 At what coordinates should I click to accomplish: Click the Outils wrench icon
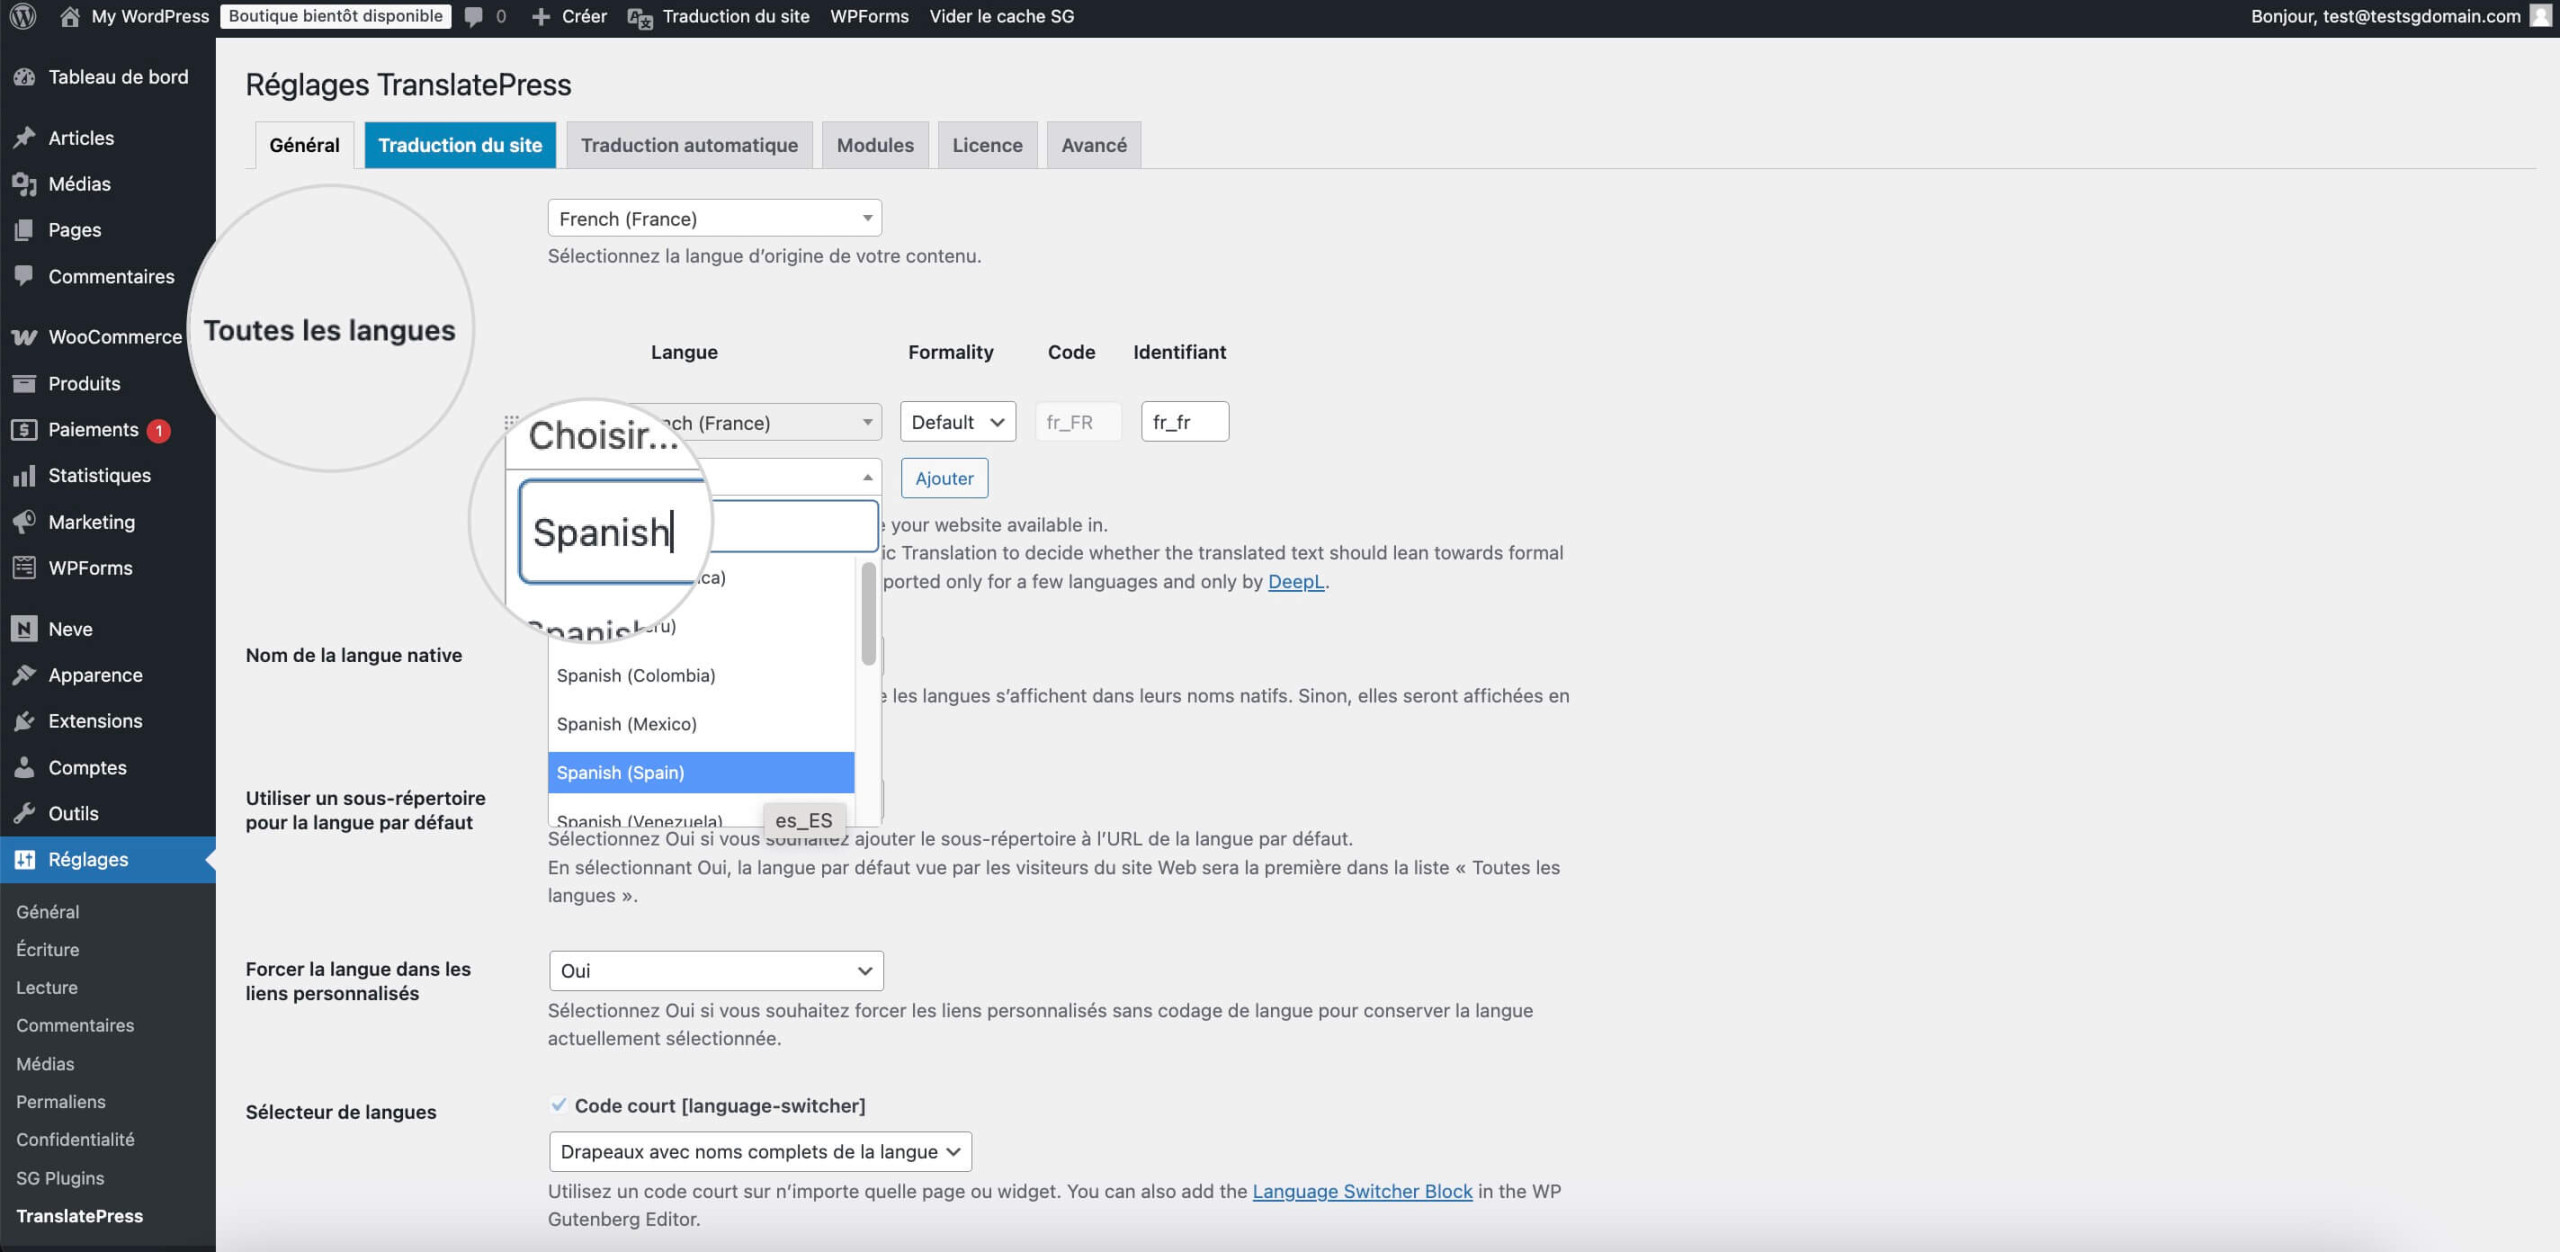(x=25, y=813)
